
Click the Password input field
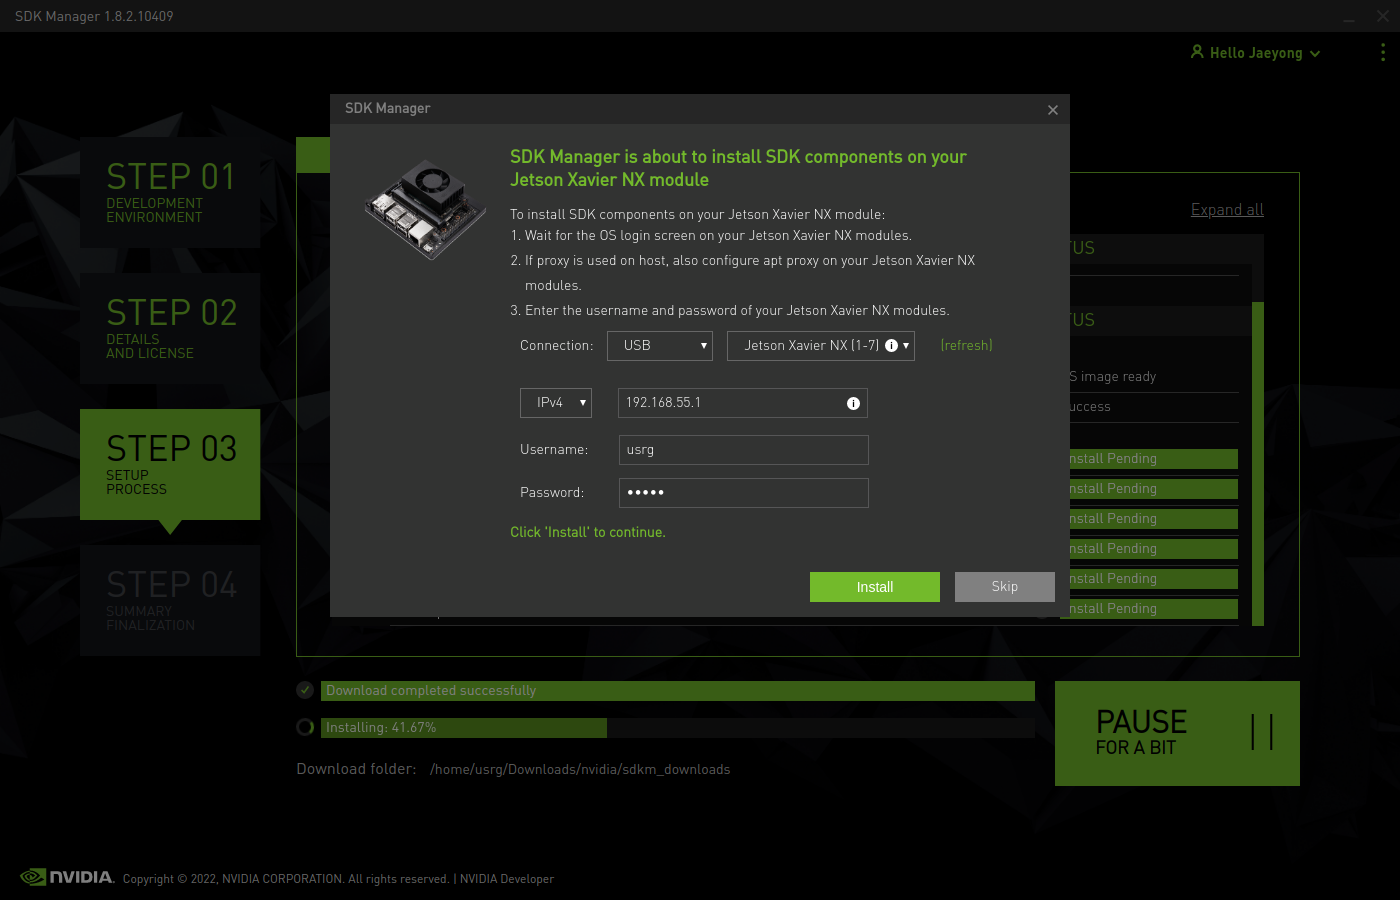point(743,493)
